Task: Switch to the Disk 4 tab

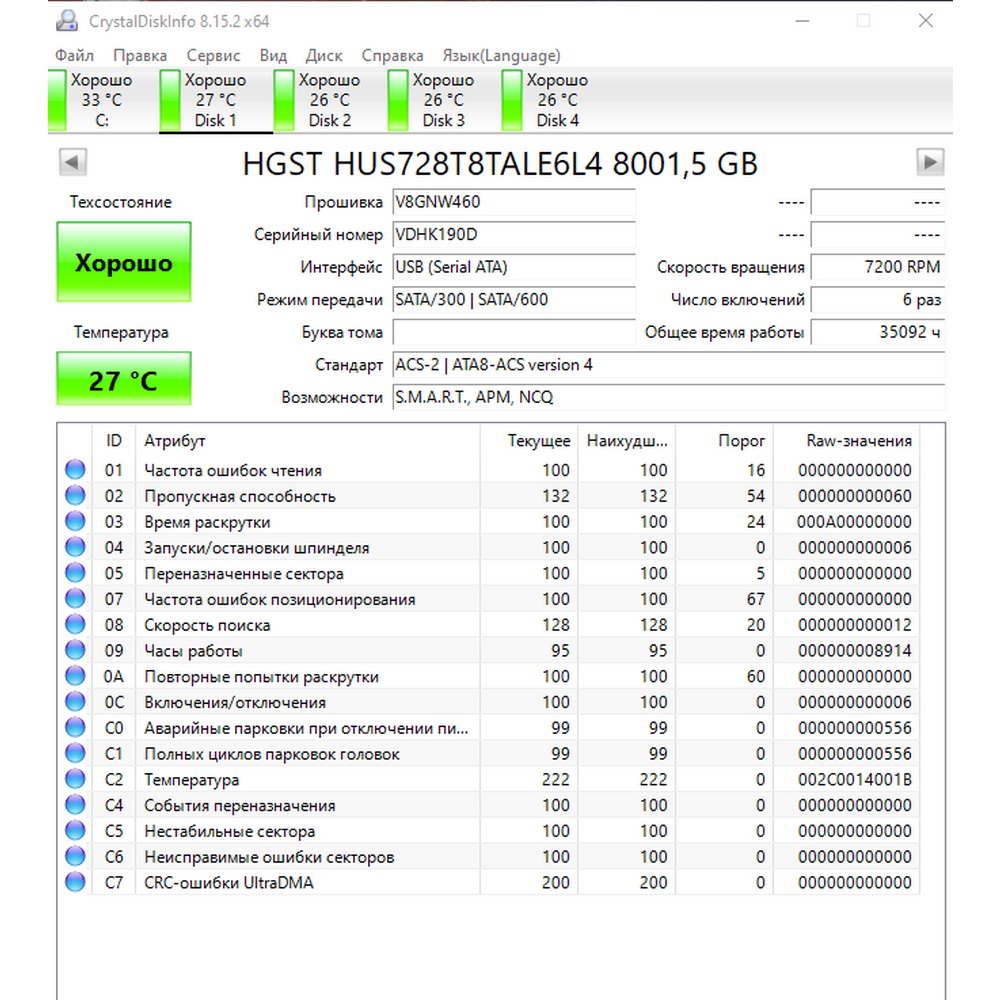Action: click(557, 100)
